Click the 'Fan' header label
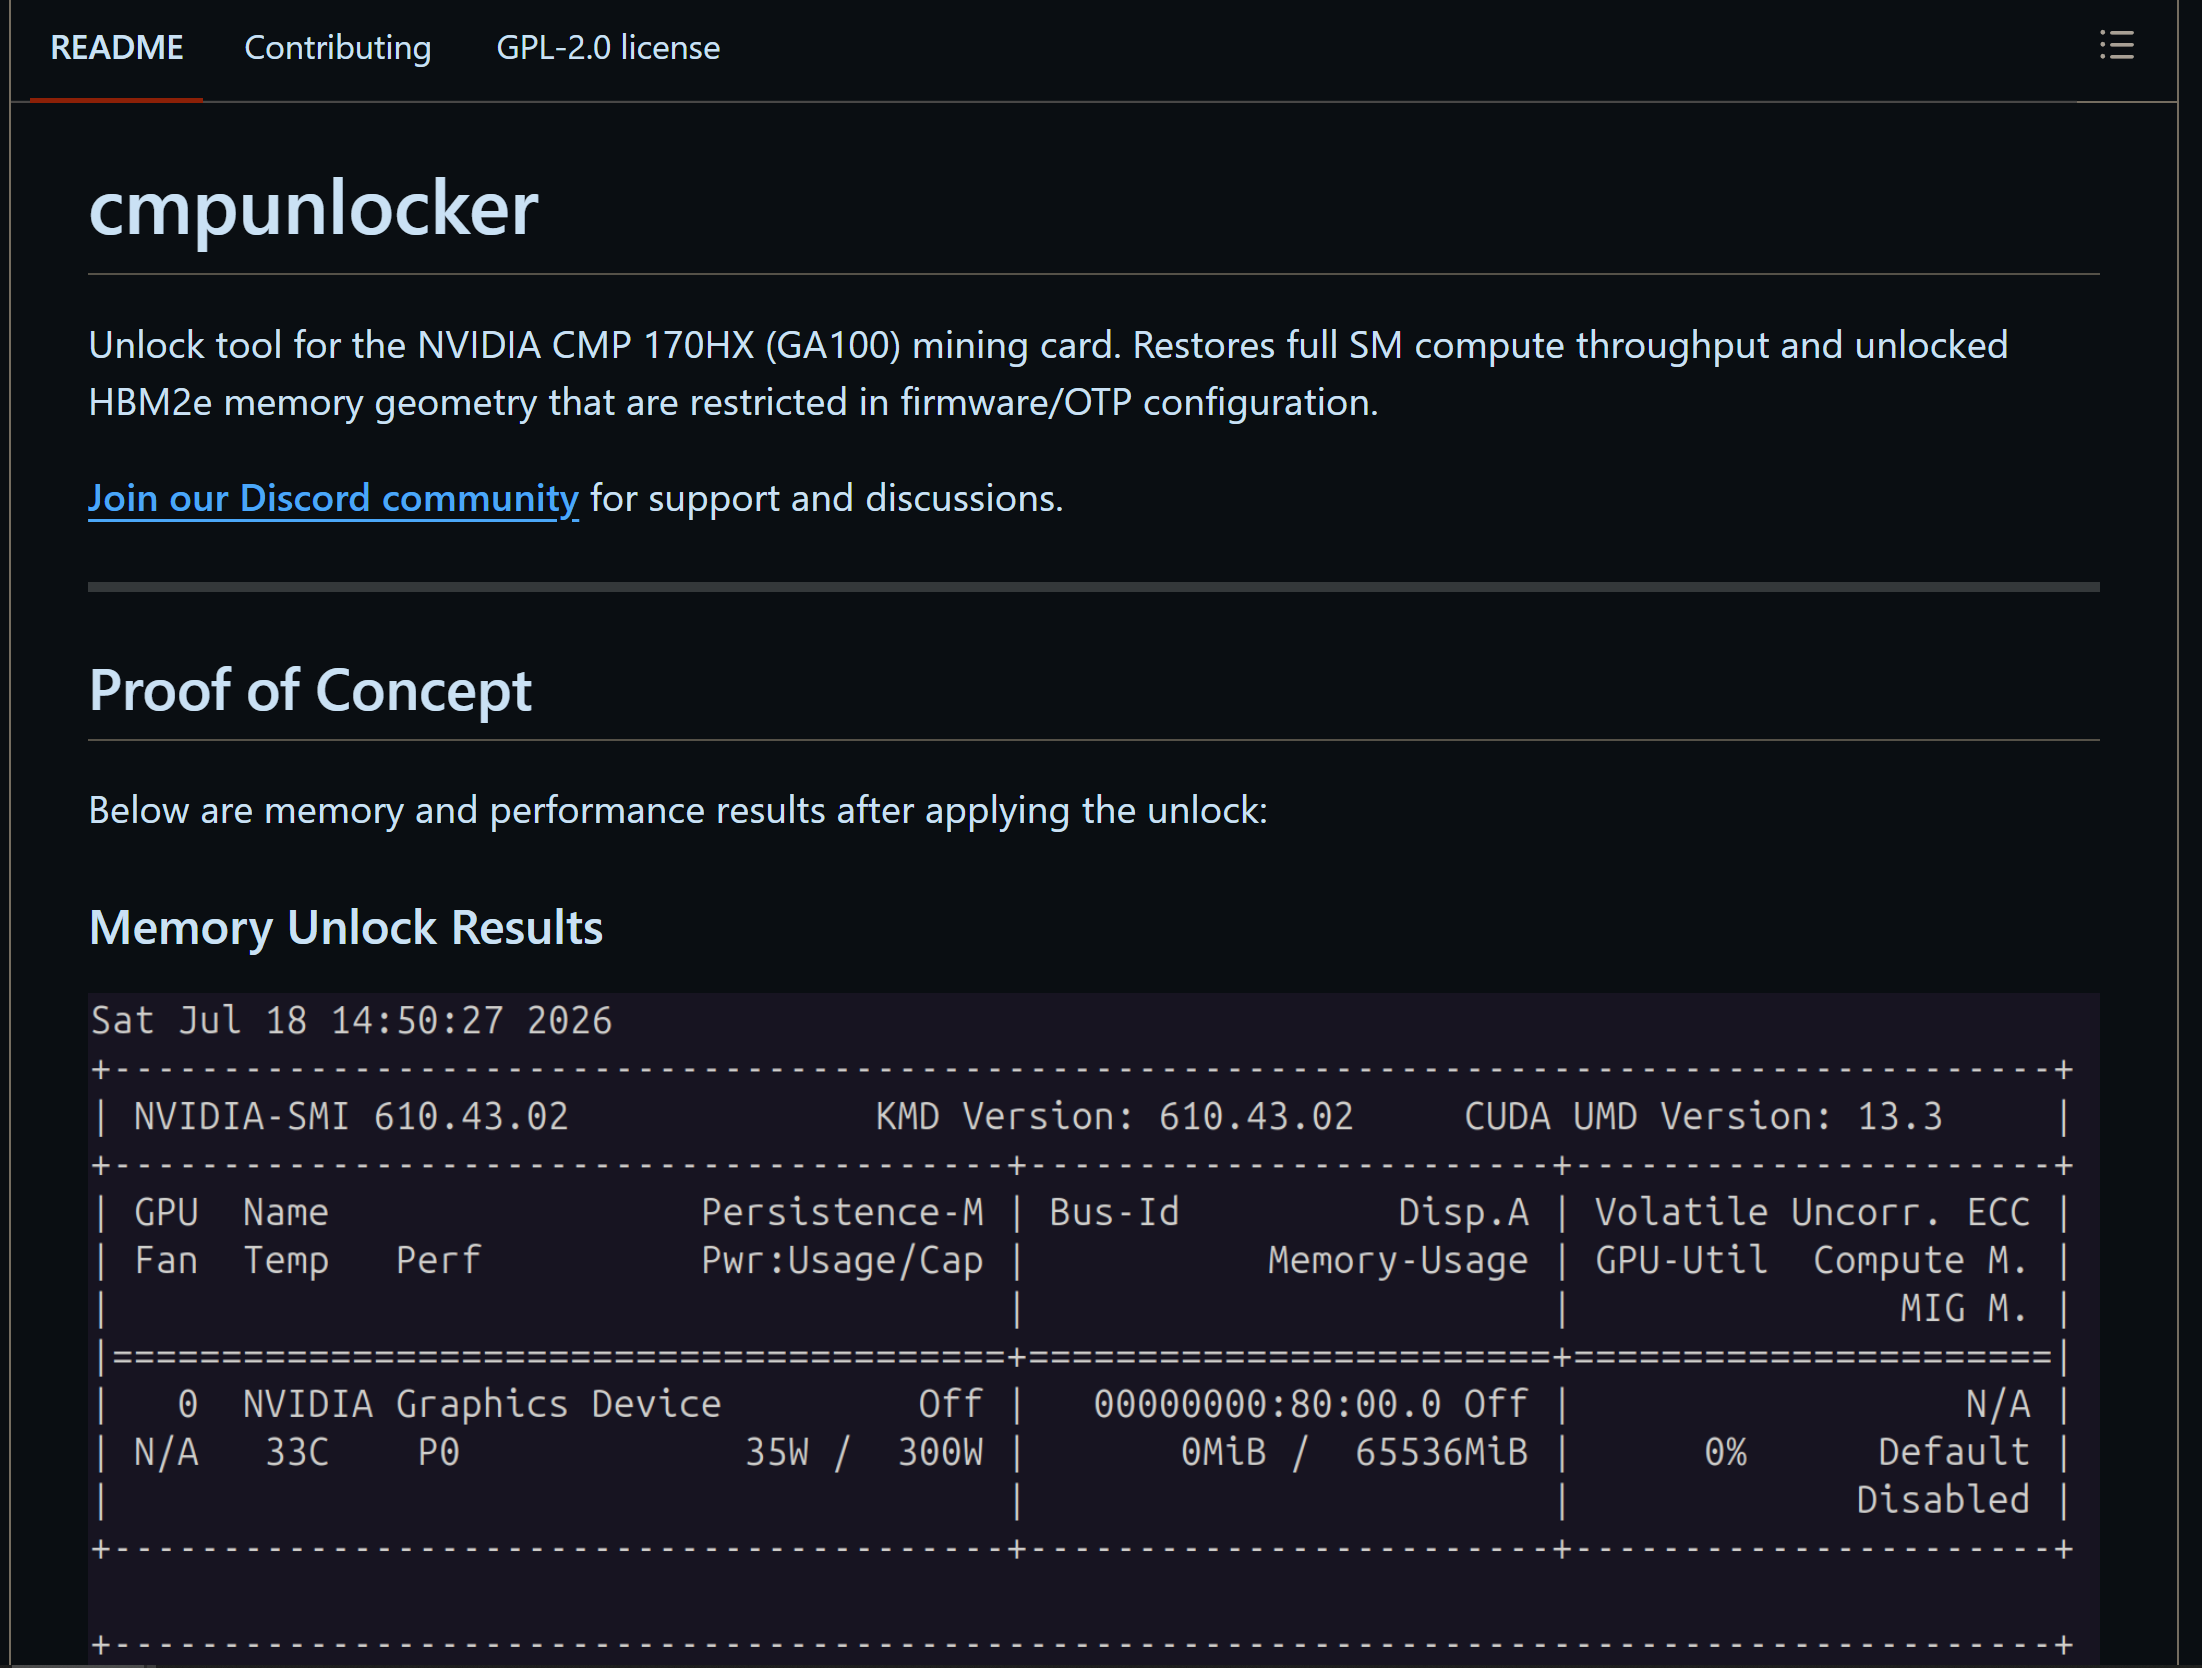The image size is (2202, 1668). [x=166, y=1260]
